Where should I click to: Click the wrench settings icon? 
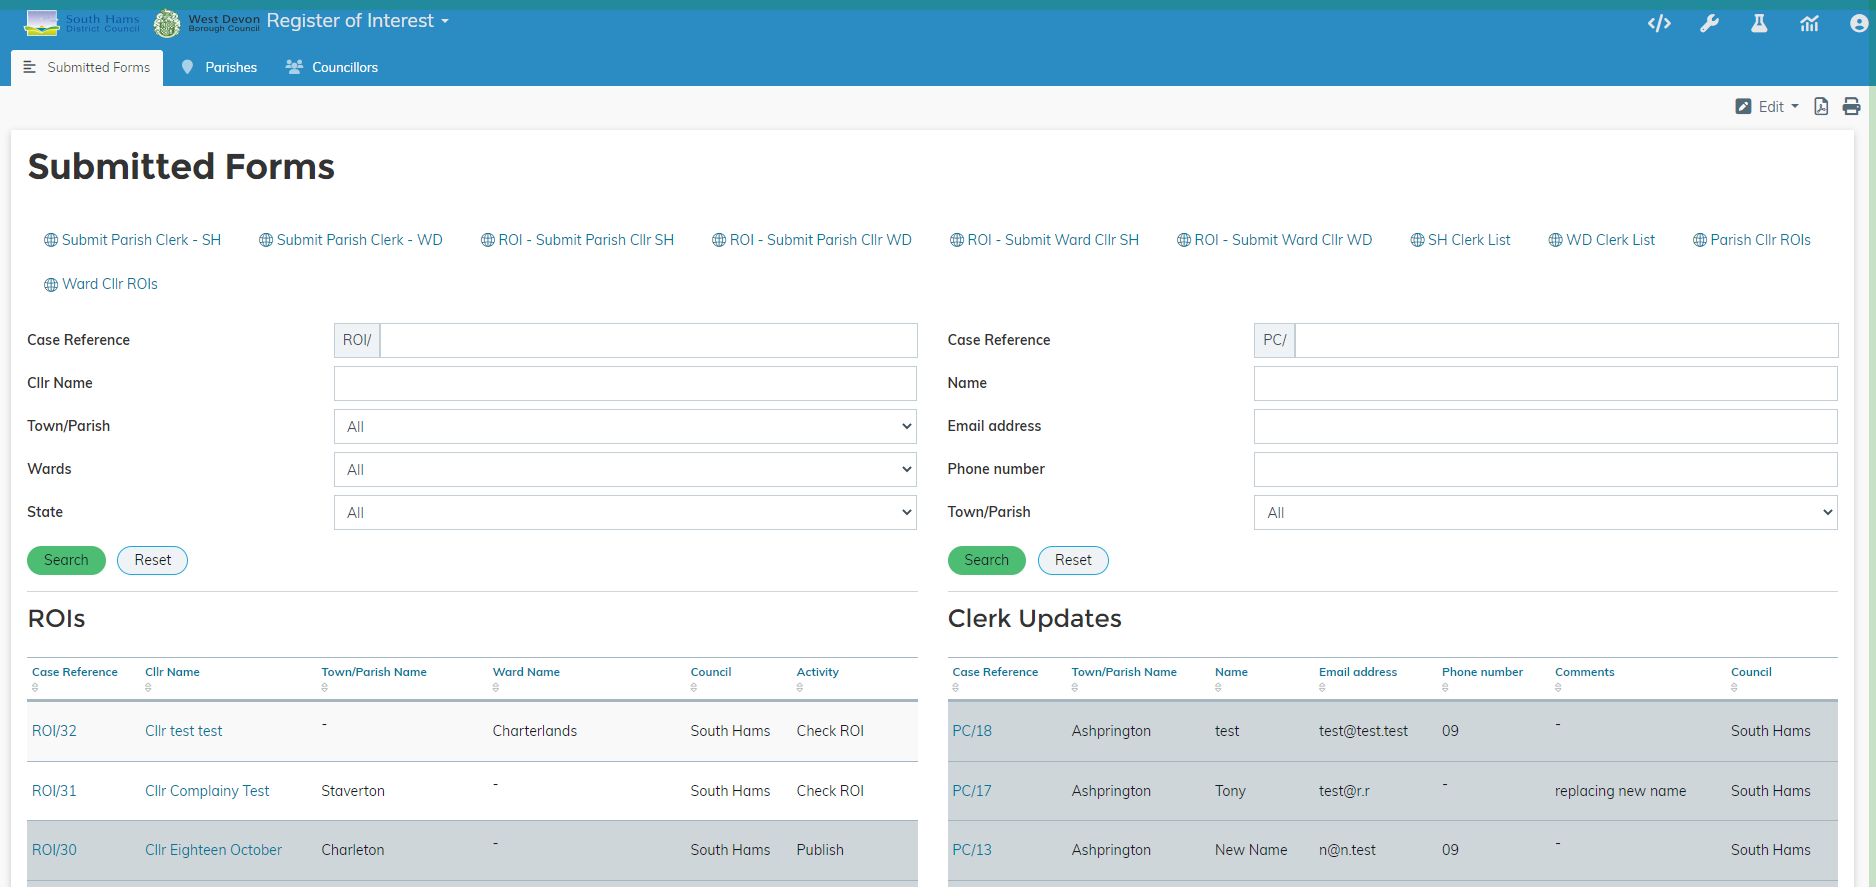(1709, 23)
